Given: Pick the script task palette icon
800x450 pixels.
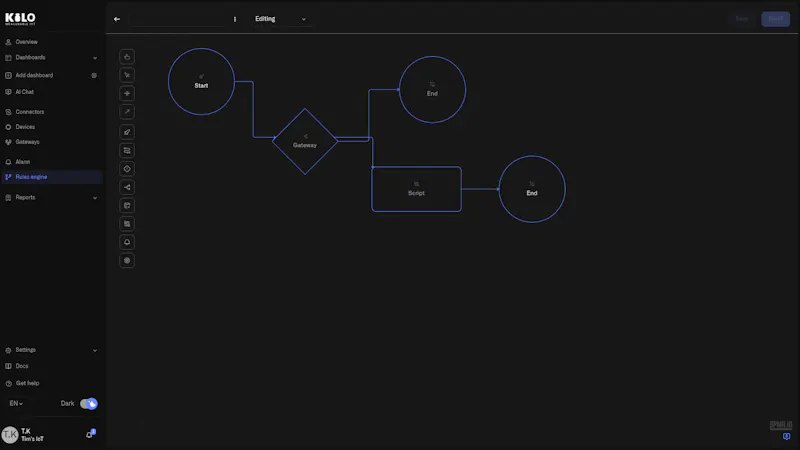Looking at the screenshot, I should pos(127,151).
